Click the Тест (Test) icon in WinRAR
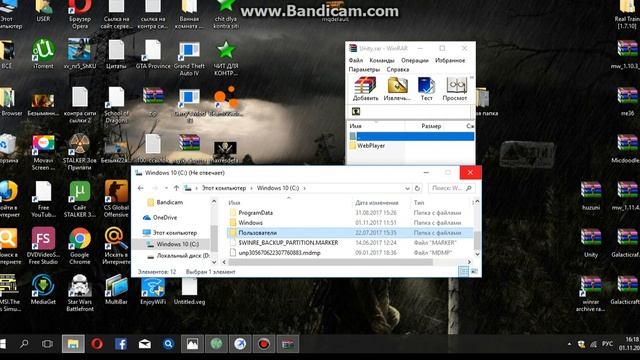This screenshot has width=640, height=360. 427,89
